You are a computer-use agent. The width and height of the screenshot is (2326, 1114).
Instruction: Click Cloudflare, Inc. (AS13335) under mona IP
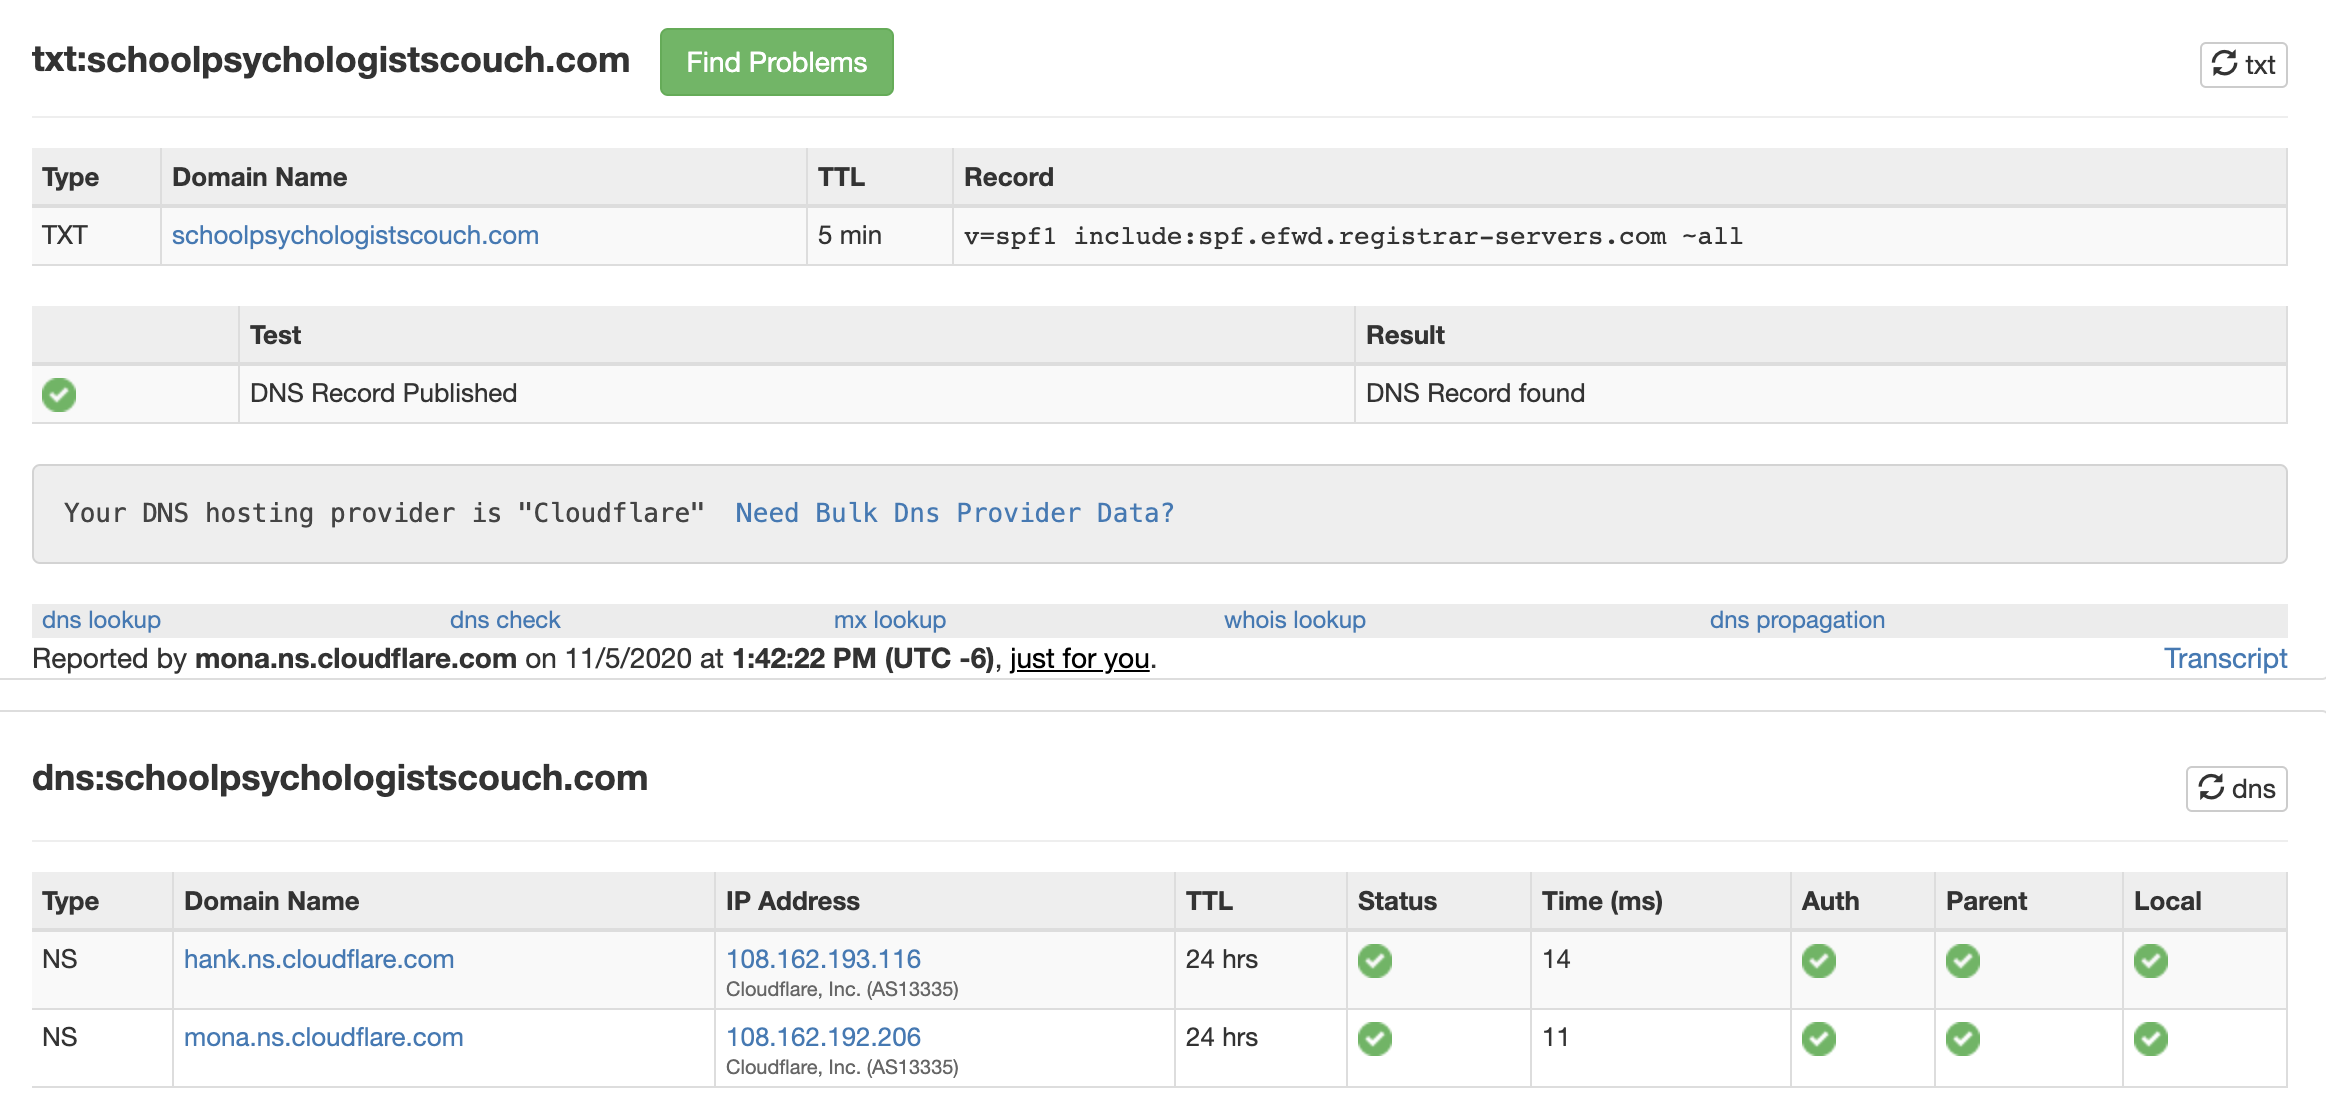tap(842, 1067)
